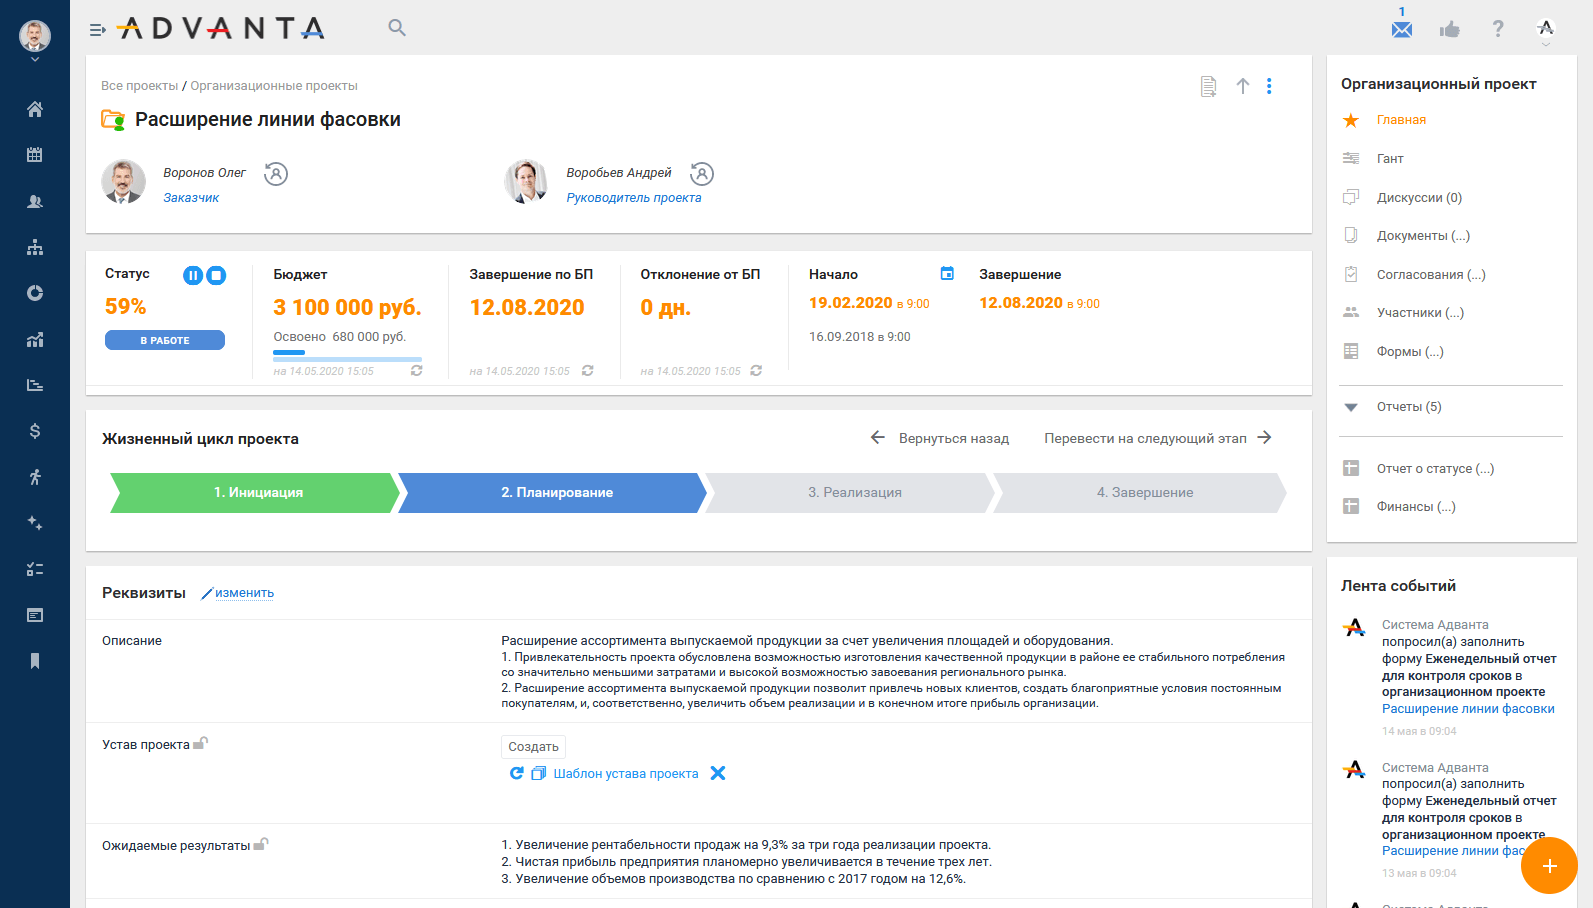Open the home icon in sidebar
1593x908 pixels.
pyautogui.click(x=35, y=109)
